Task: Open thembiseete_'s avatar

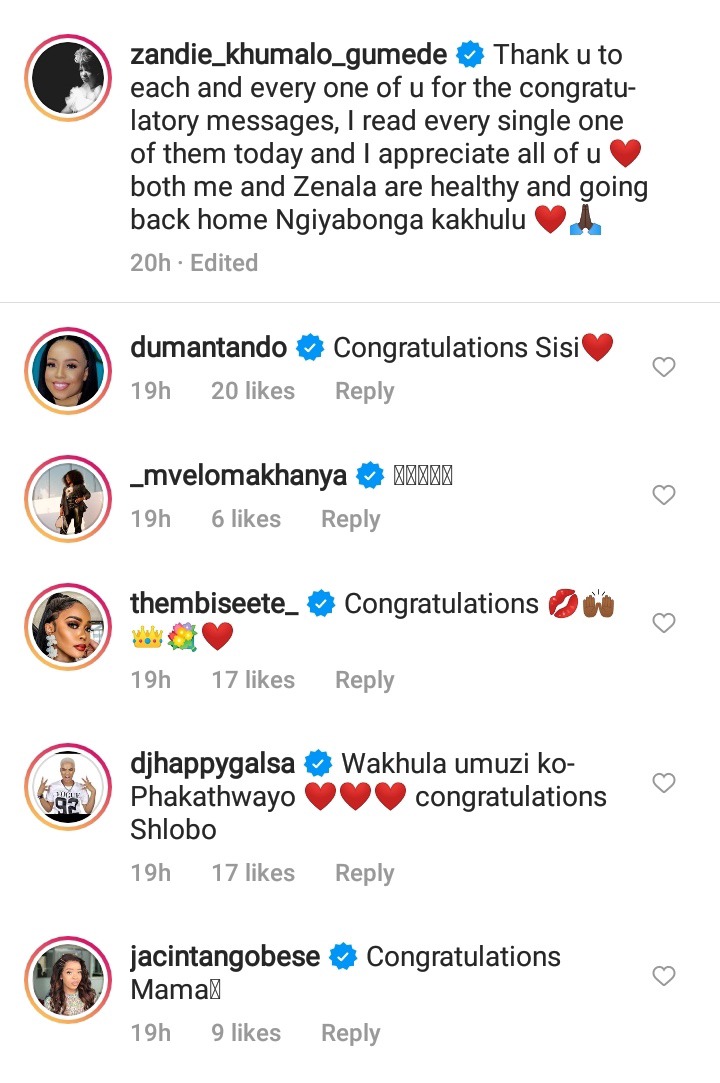Action: (x=68, y=626)
